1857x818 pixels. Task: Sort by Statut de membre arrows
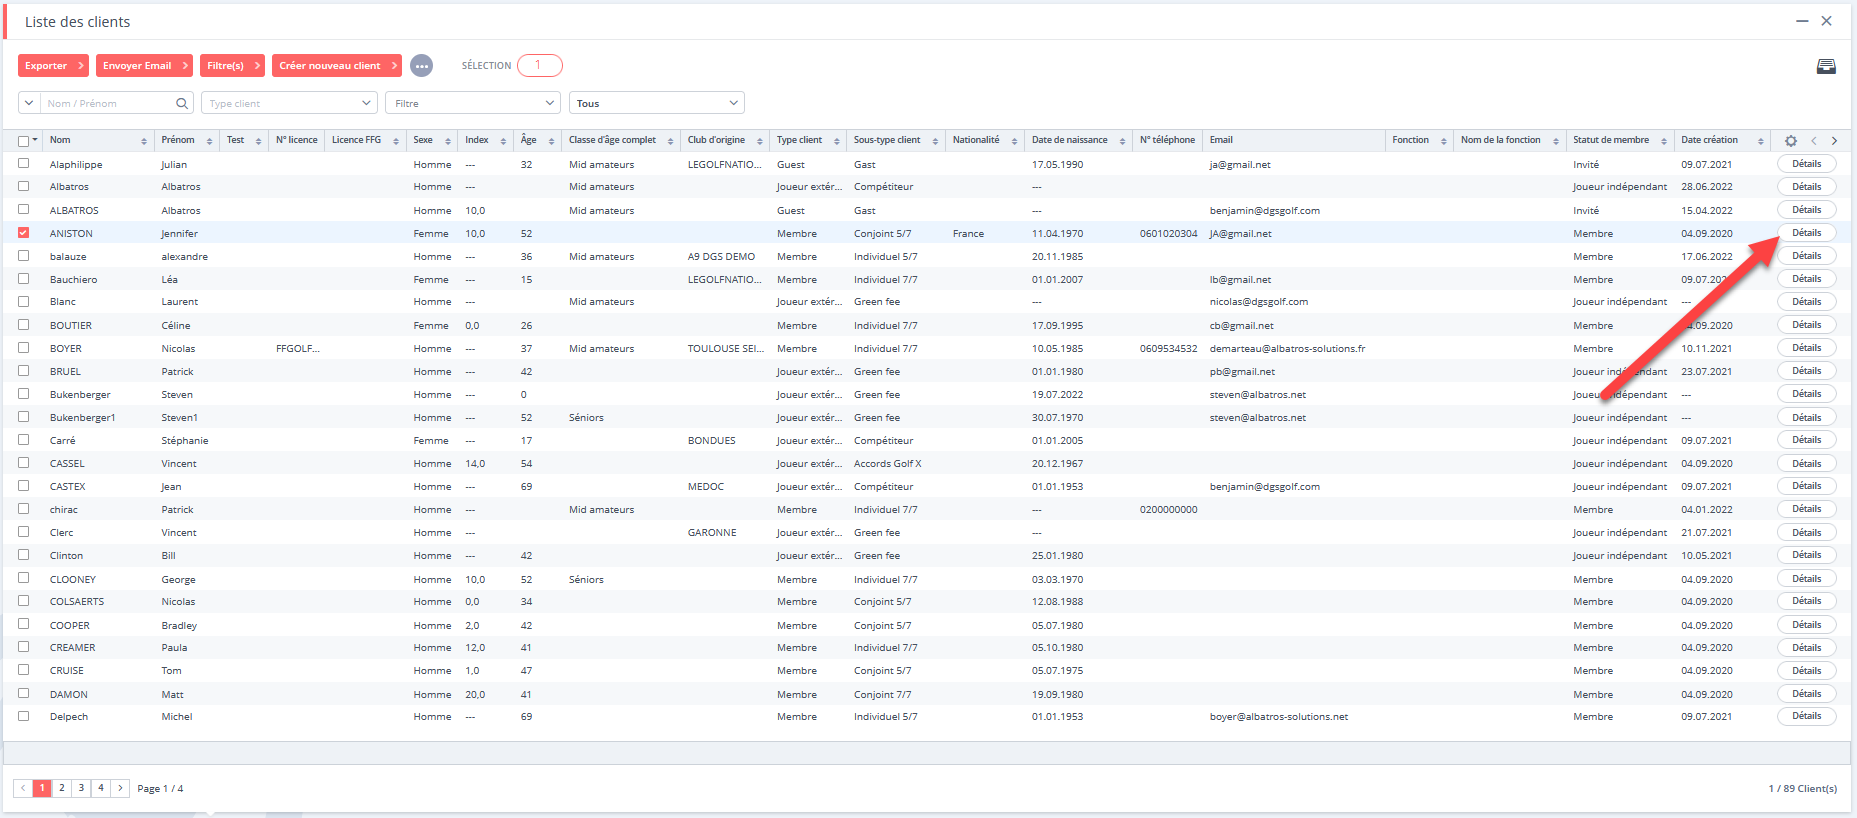coord(1664,141)
